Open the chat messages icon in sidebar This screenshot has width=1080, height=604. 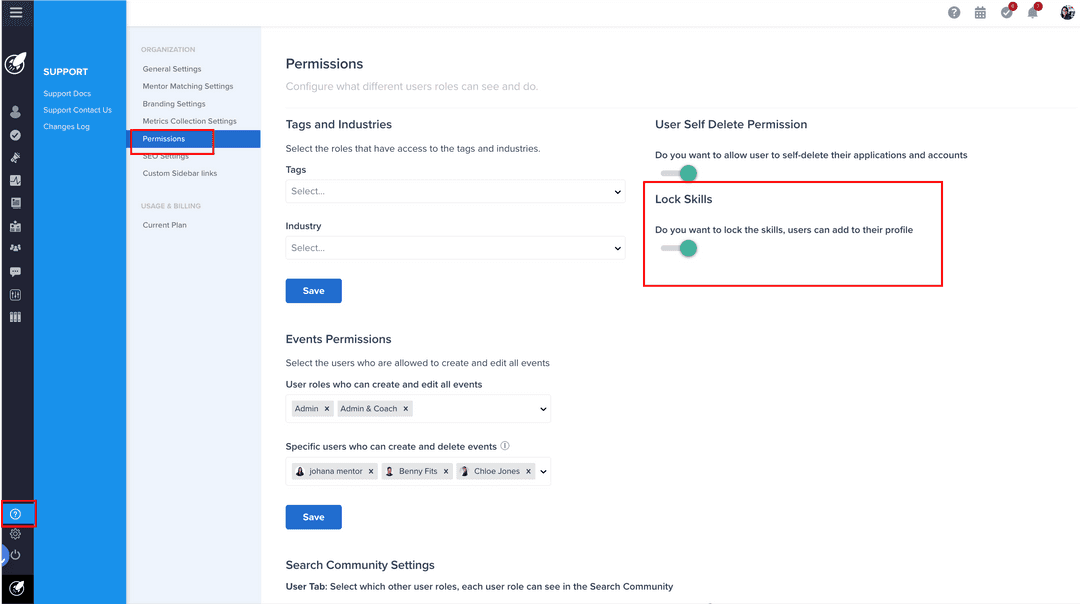16,272
